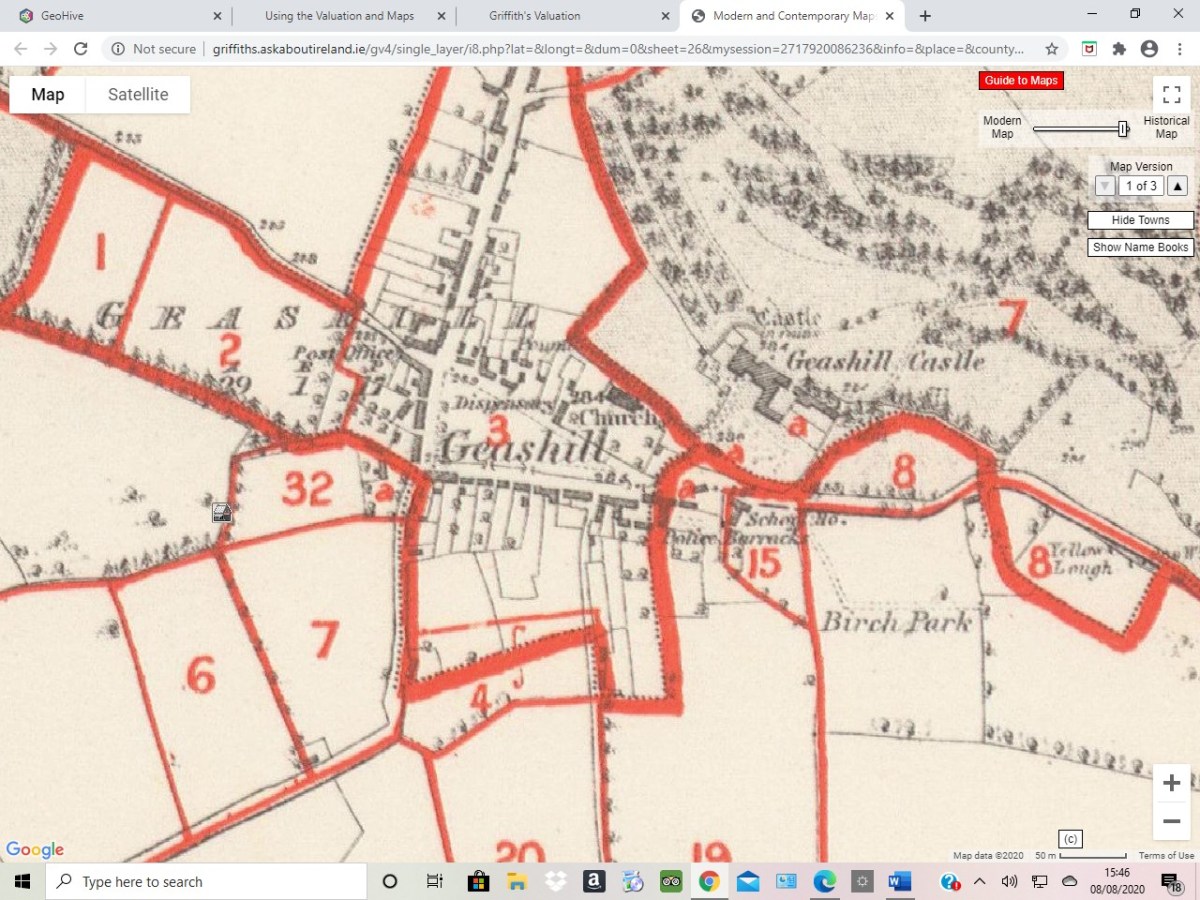This screenshot has height=900, width=1200.
Task: Switch to Satellite view
Action: pyautogui.click(x=137, y=94)
